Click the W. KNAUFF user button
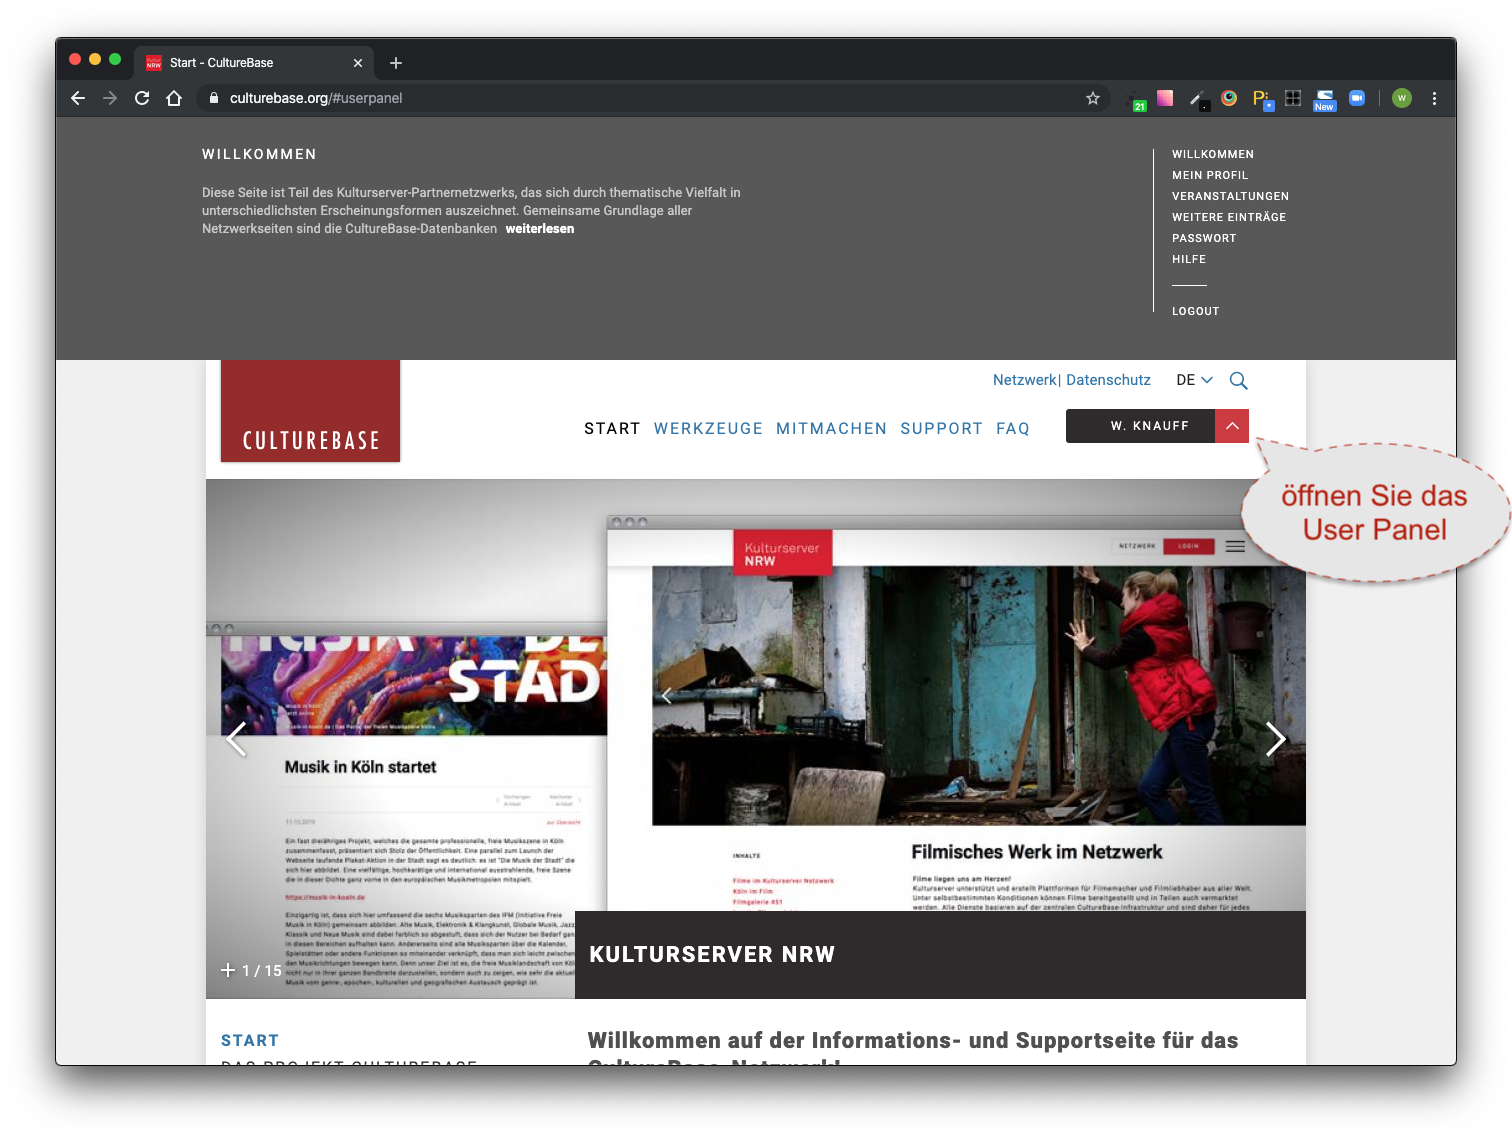 [x=1141, y=426]
